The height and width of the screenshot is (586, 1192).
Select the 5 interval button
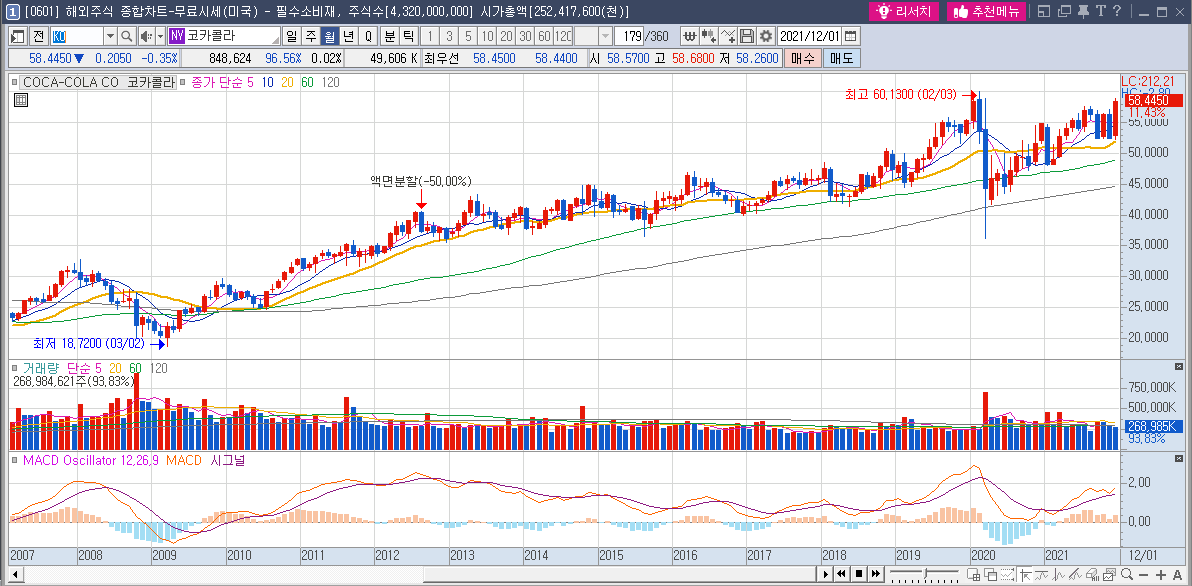(468, 36)
